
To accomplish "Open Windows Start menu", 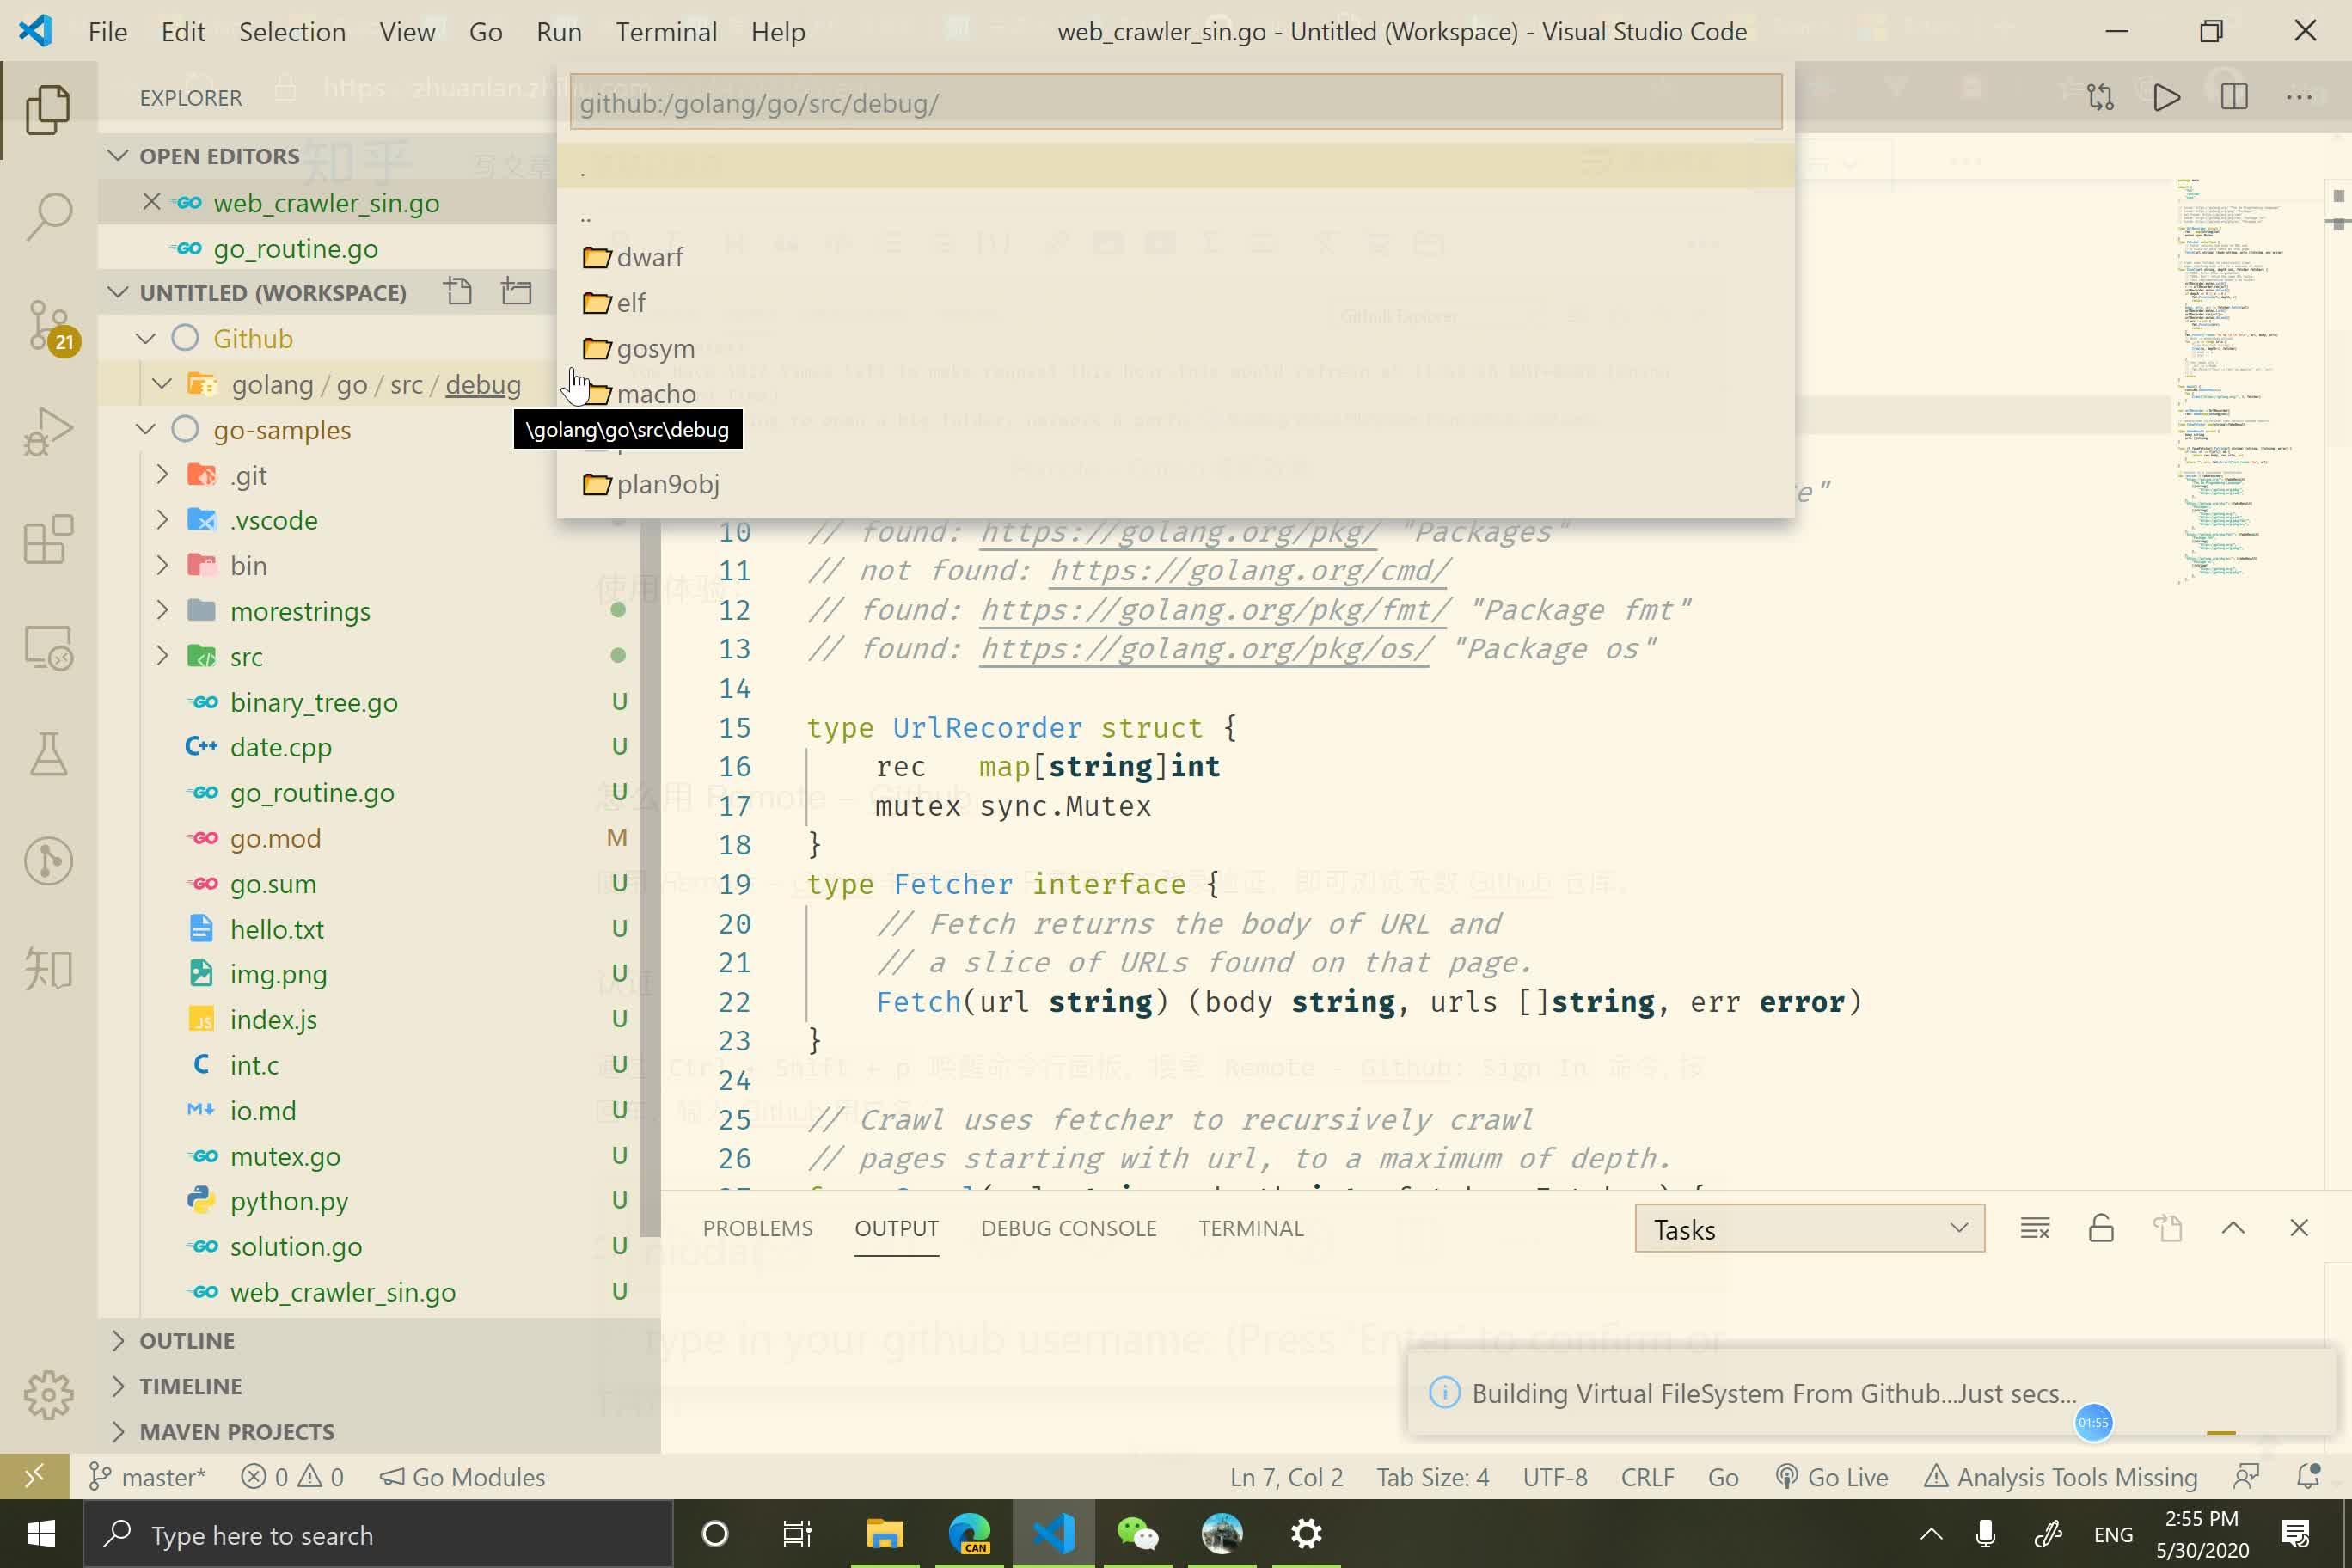I will tap(41, 1533).
